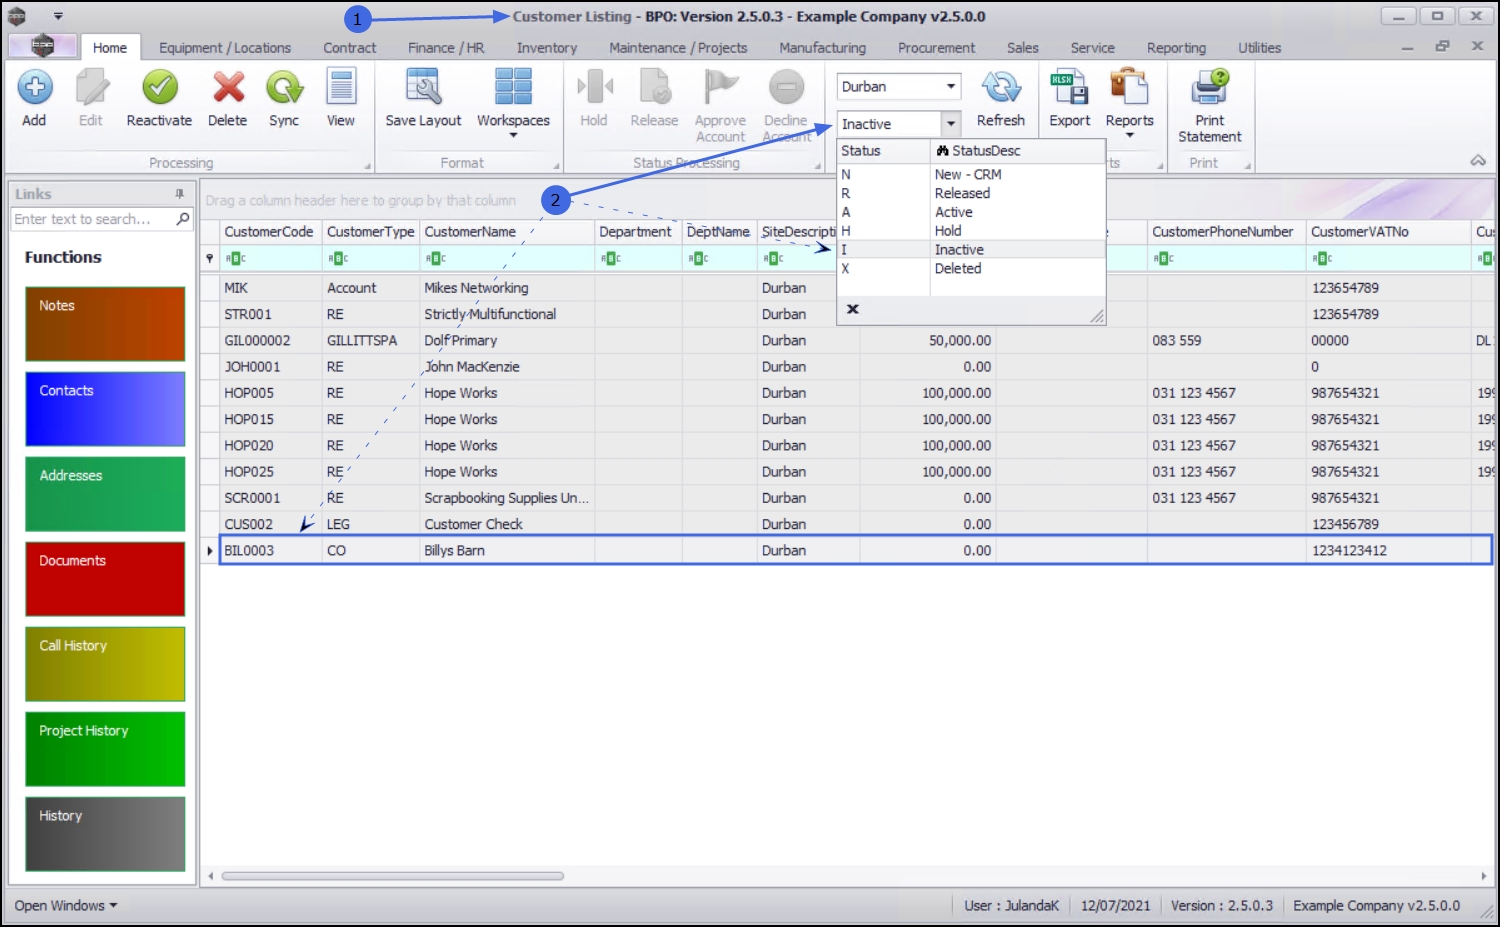Click the Approve Account flag icon

pyautogui.click(x=720, y=88)
